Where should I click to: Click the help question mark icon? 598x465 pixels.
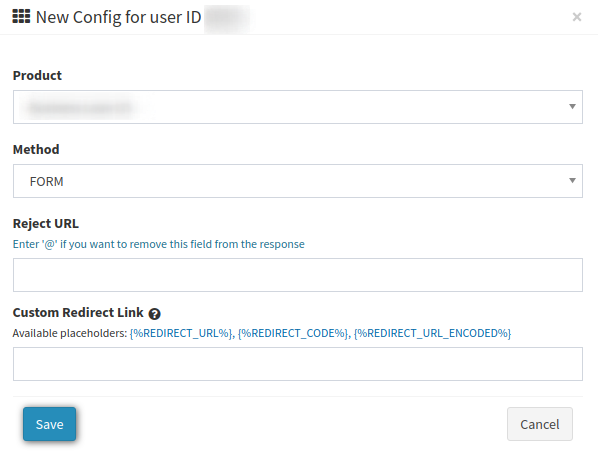pos(154,314)
